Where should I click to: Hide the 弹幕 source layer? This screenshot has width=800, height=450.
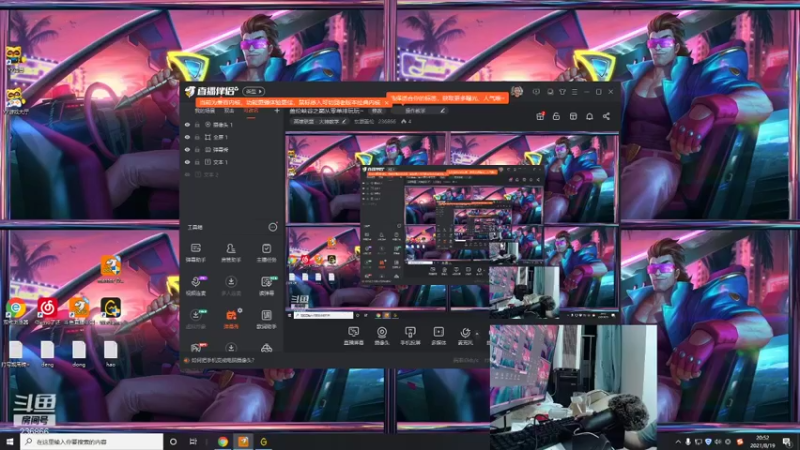tap(187, 149)
